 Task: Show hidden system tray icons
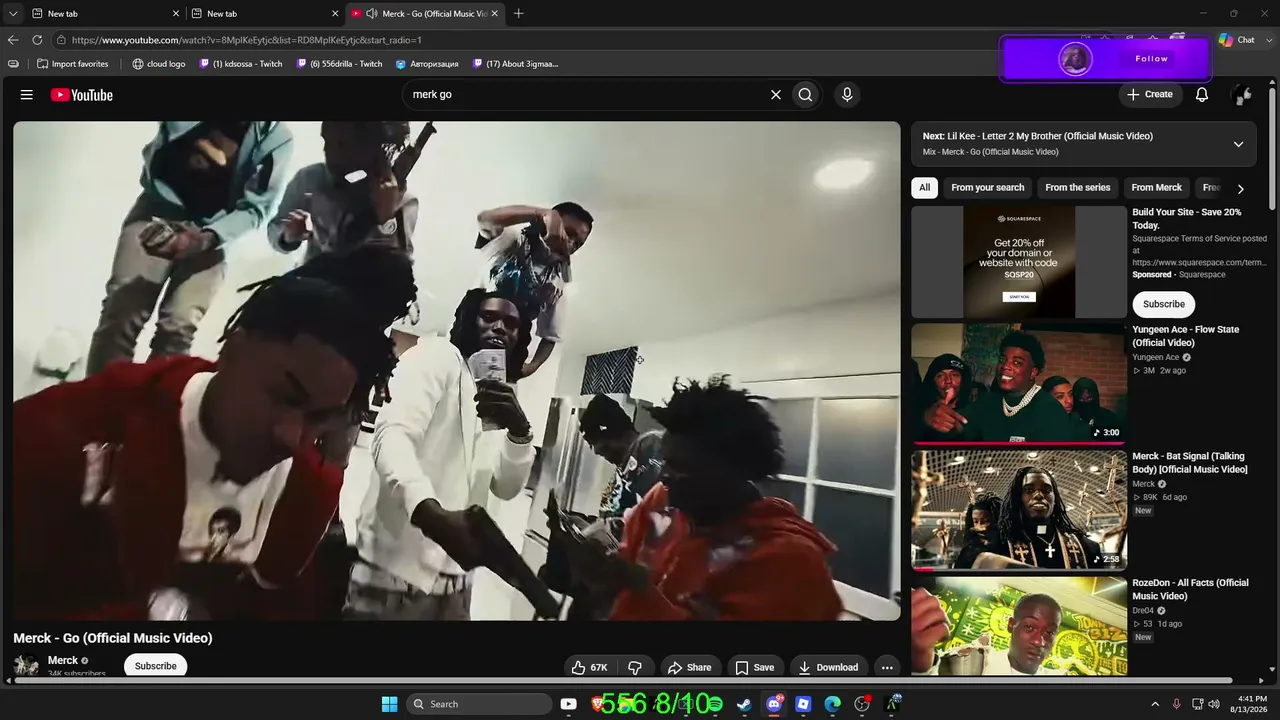point(1155,704)
